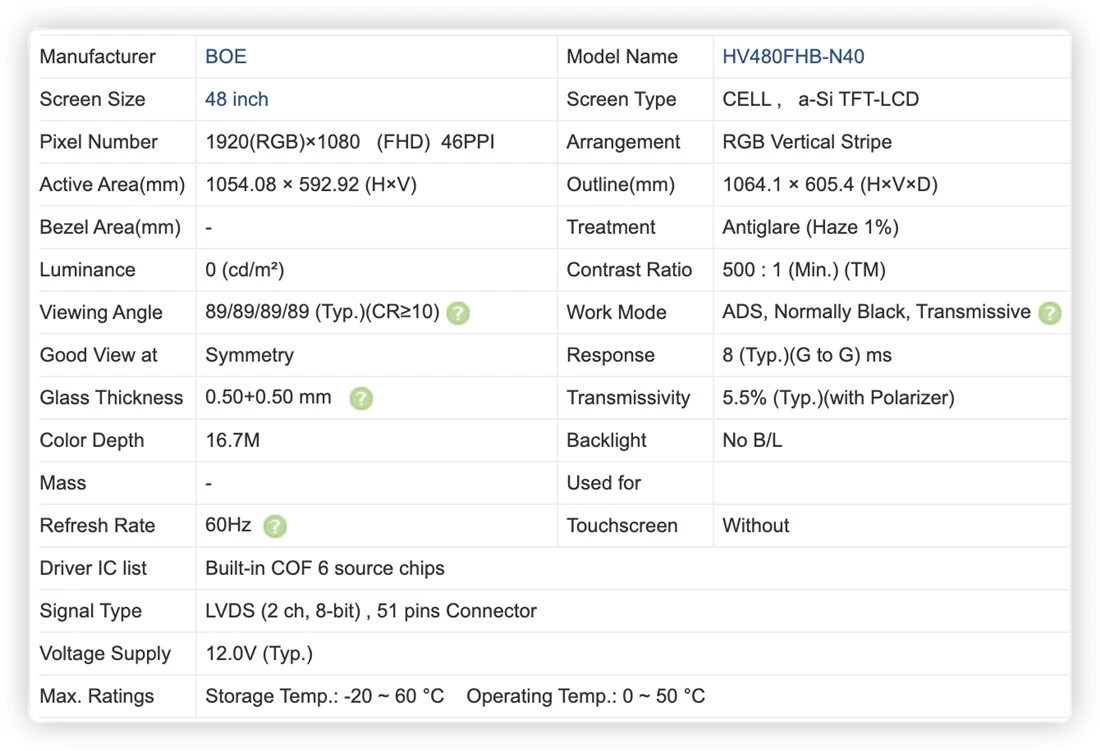Select the 16.7M color depth value

(232, 440)
